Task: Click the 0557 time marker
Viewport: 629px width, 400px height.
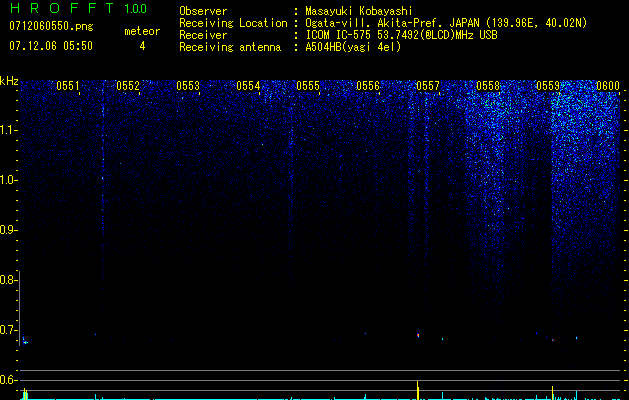Action: coord(428,86)
